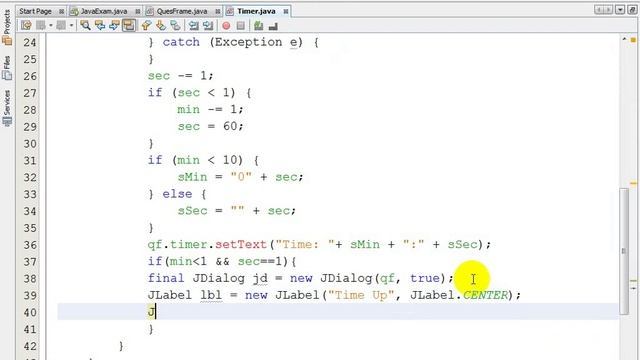Click Shift Line Left icon
The height and width of the screenshot is (360, 640).
click(x=193, y=26)
